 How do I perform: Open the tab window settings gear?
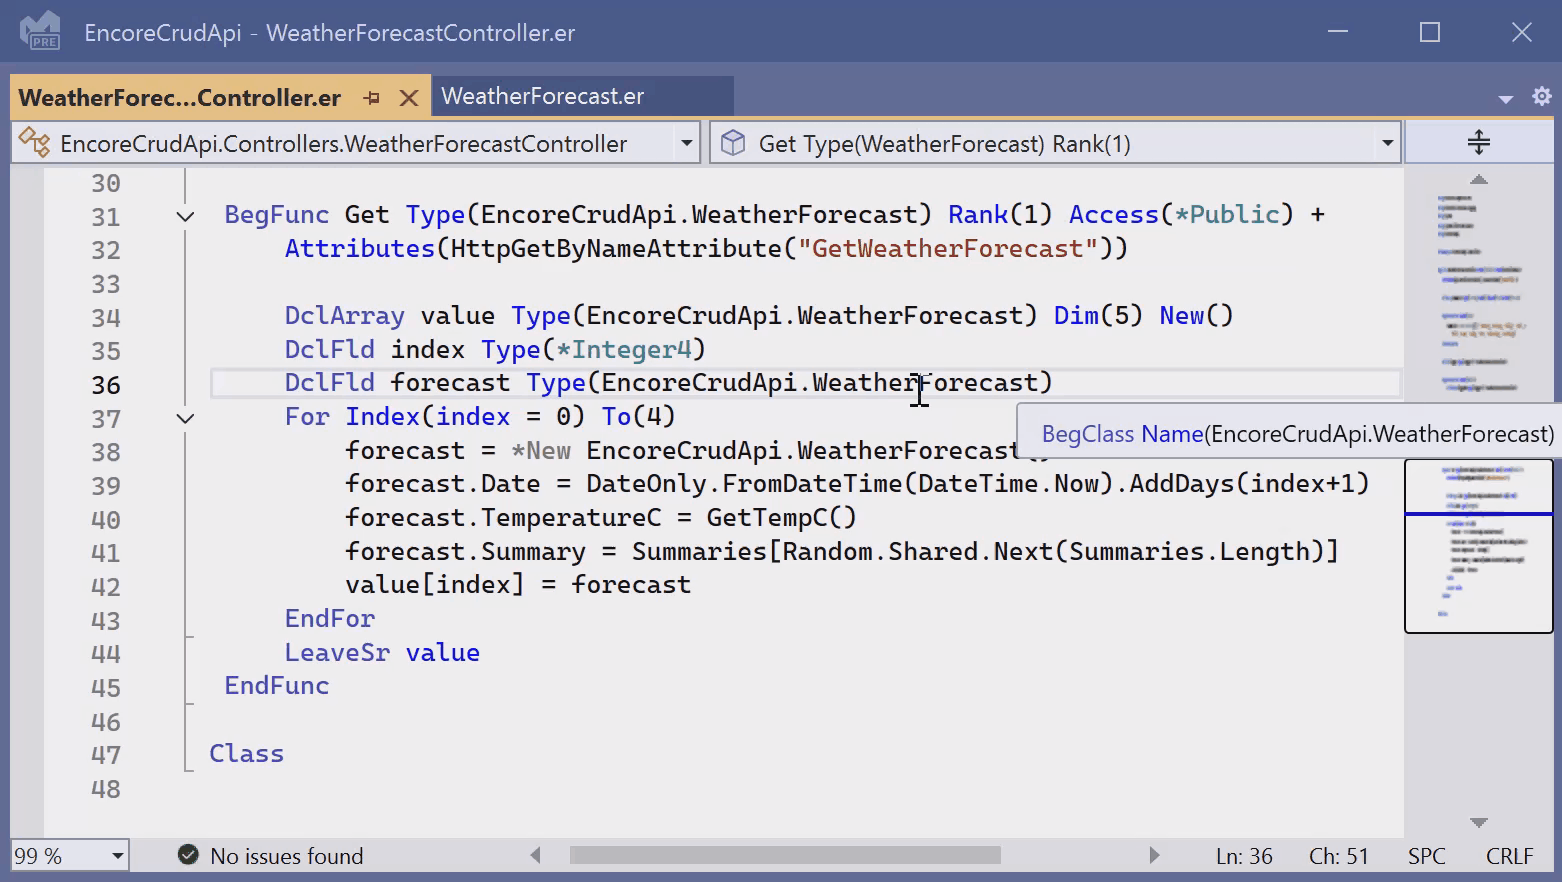click(1541, 97)
